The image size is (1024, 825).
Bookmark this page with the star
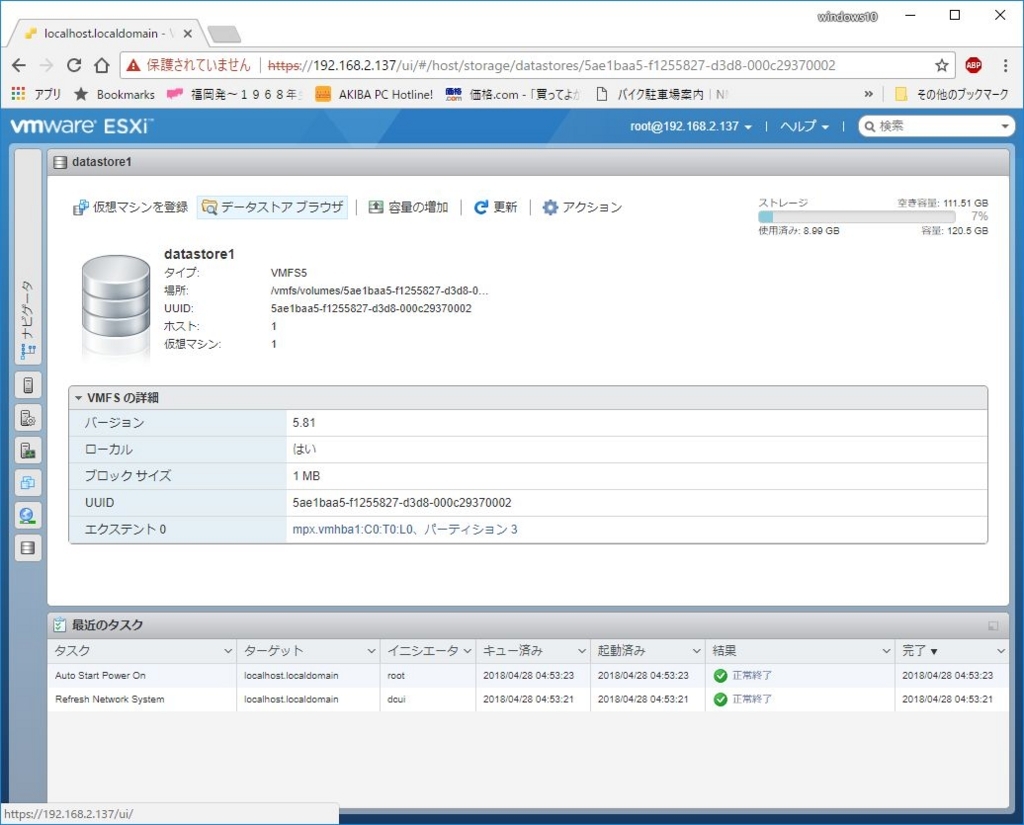[941, 65]
